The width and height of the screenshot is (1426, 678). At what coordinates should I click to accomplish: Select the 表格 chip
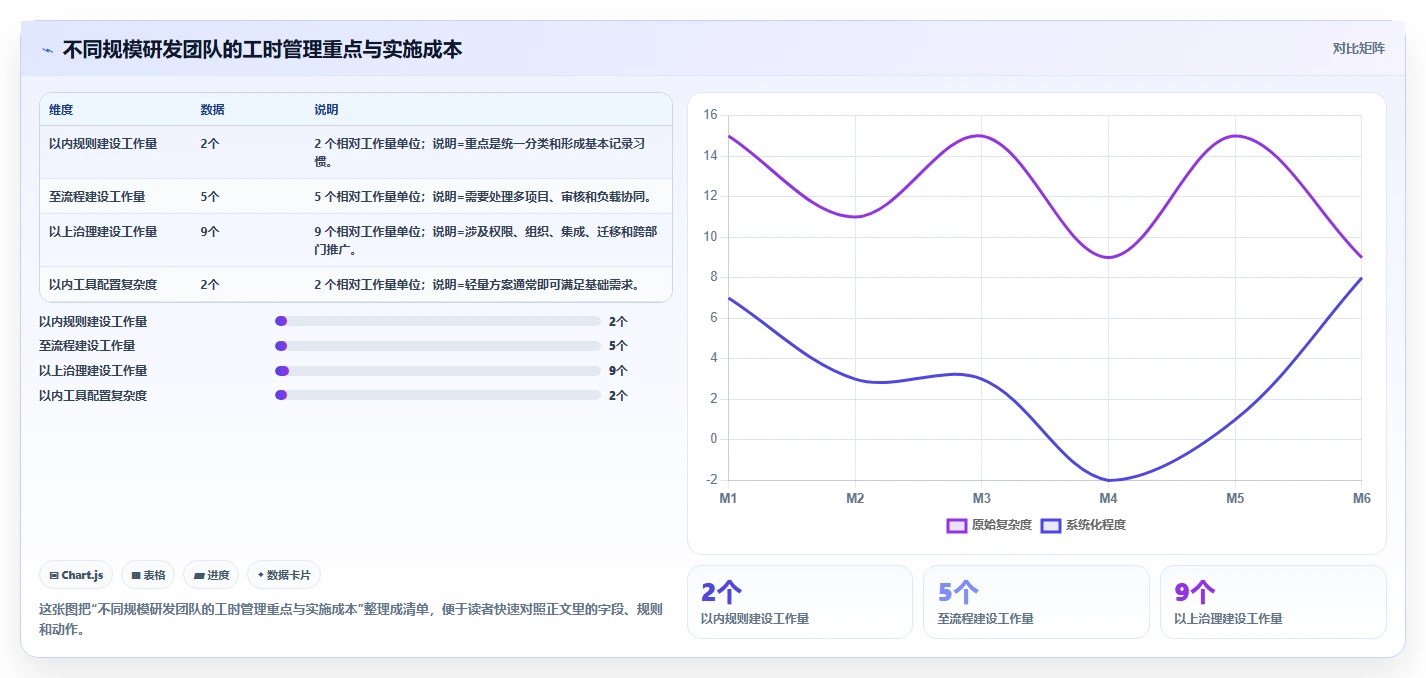tap(148, 575)
